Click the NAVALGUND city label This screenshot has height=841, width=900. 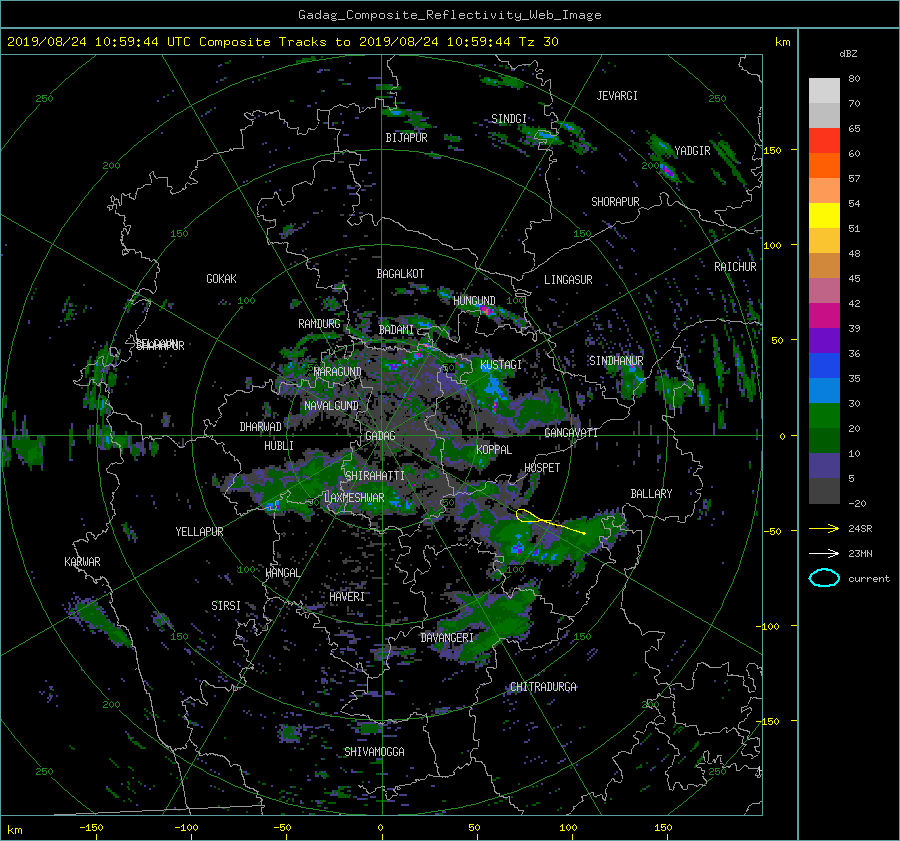pos(331,406)
